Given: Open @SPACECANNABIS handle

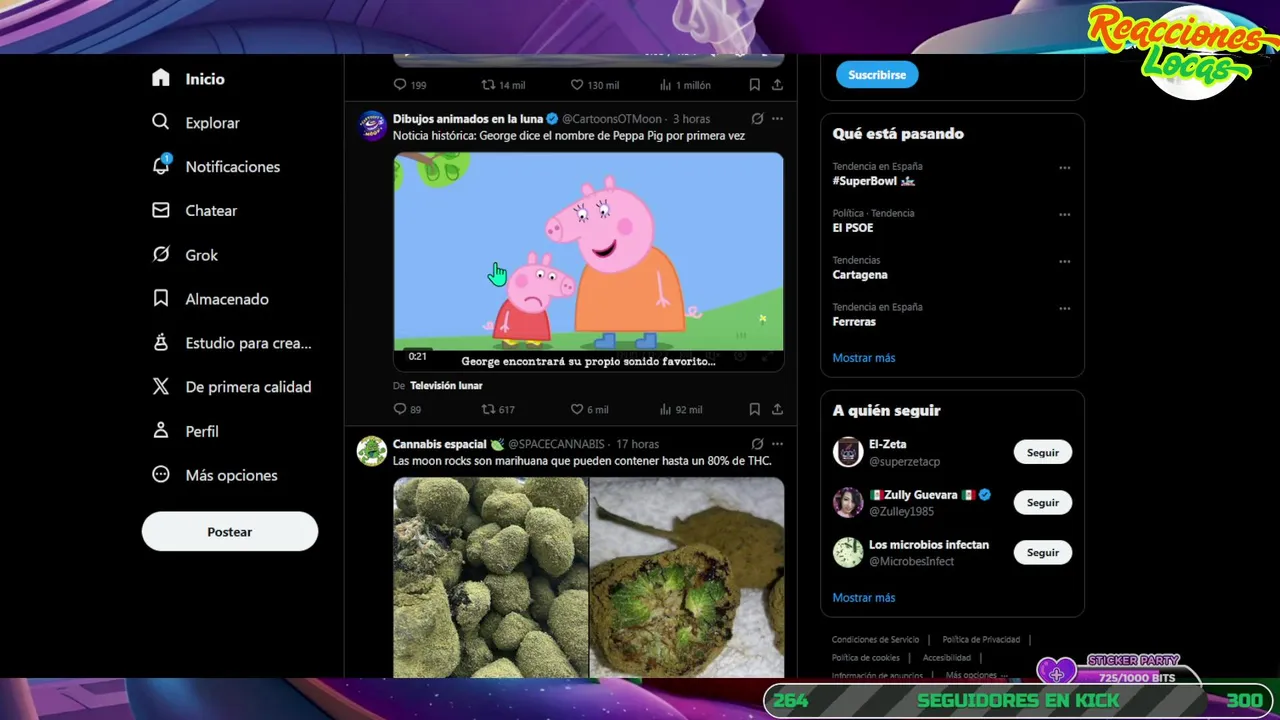Looking at the screenshot, I should pos(556,444).
